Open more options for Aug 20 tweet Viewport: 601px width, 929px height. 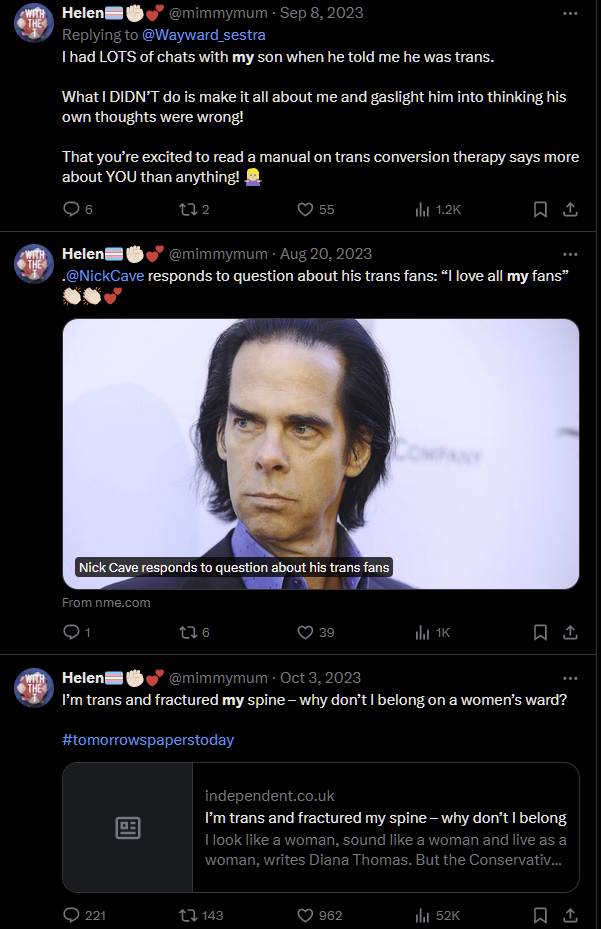point(570,254)
